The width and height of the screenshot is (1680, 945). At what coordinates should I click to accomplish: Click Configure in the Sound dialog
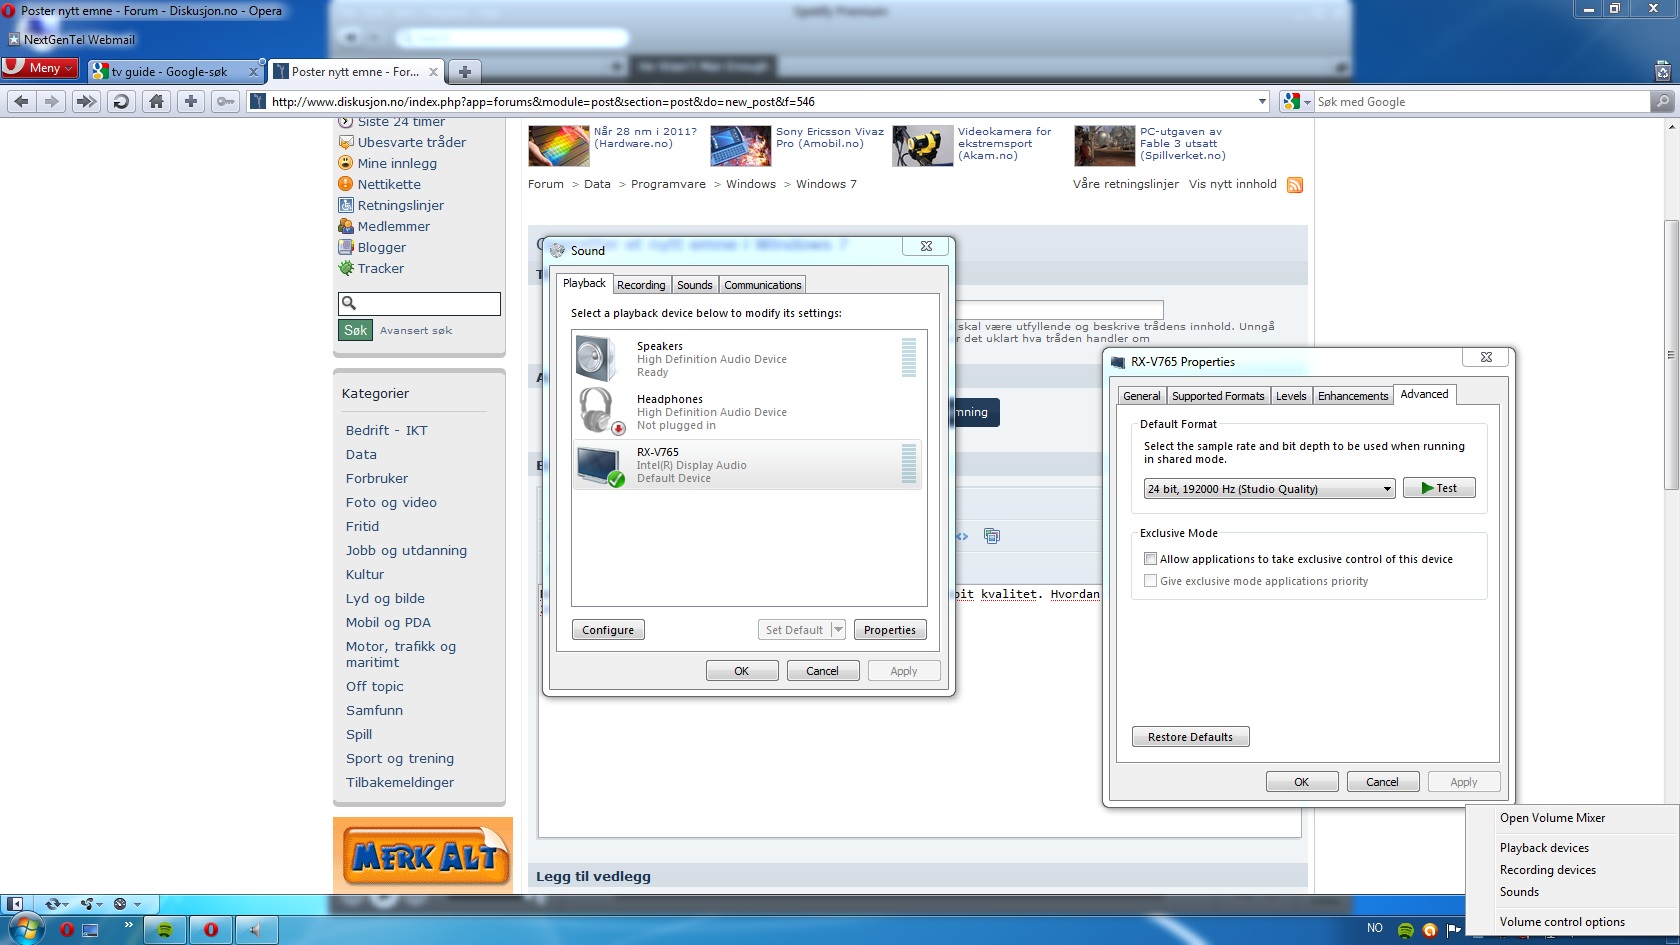(x=608, y=630)
